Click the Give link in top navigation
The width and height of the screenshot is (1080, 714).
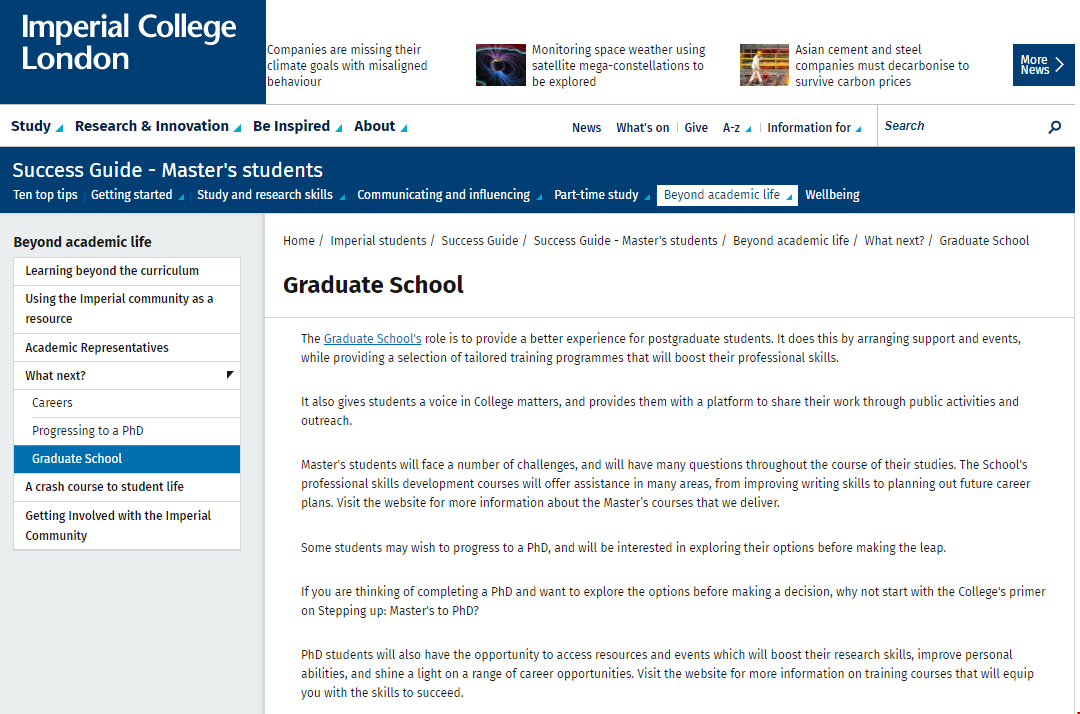tap(696, 128)
